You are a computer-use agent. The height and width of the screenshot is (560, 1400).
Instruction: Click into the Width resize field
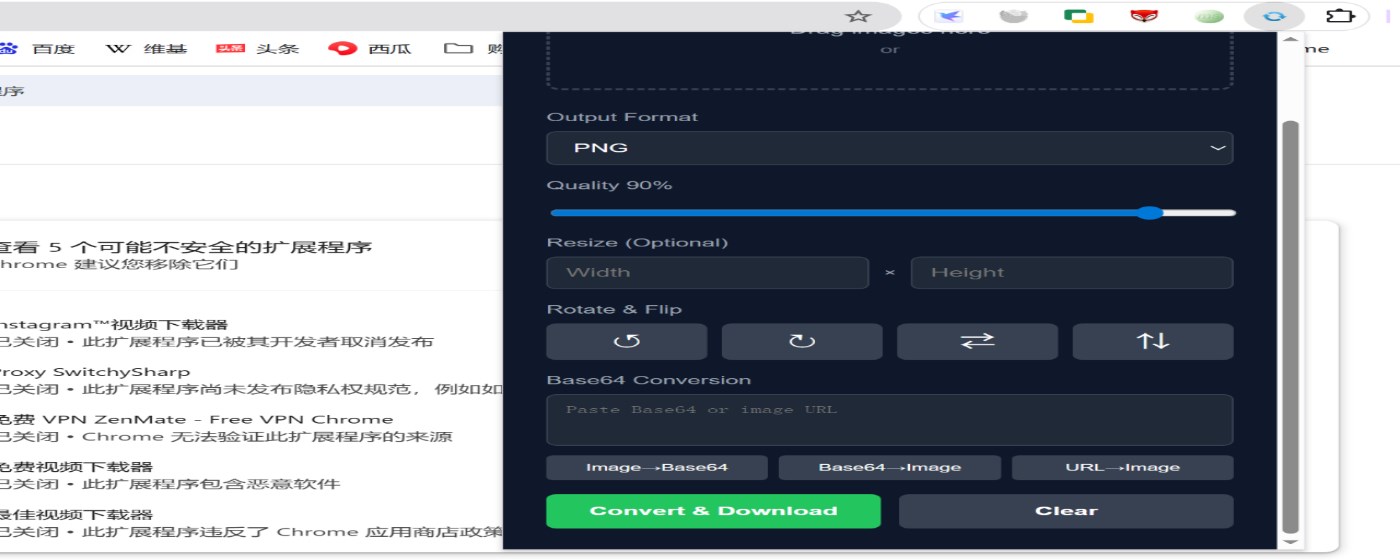pyautogui.click(x=708, y=272)
